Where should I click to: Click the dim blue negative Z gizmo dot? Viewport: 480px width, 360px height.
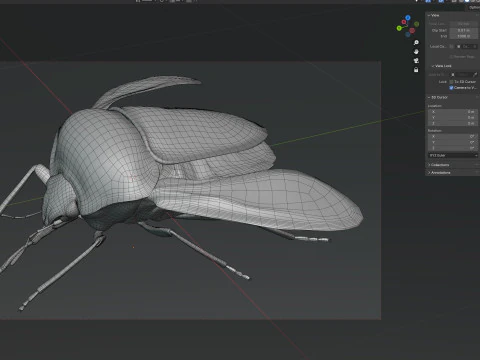tap(407, 34)
